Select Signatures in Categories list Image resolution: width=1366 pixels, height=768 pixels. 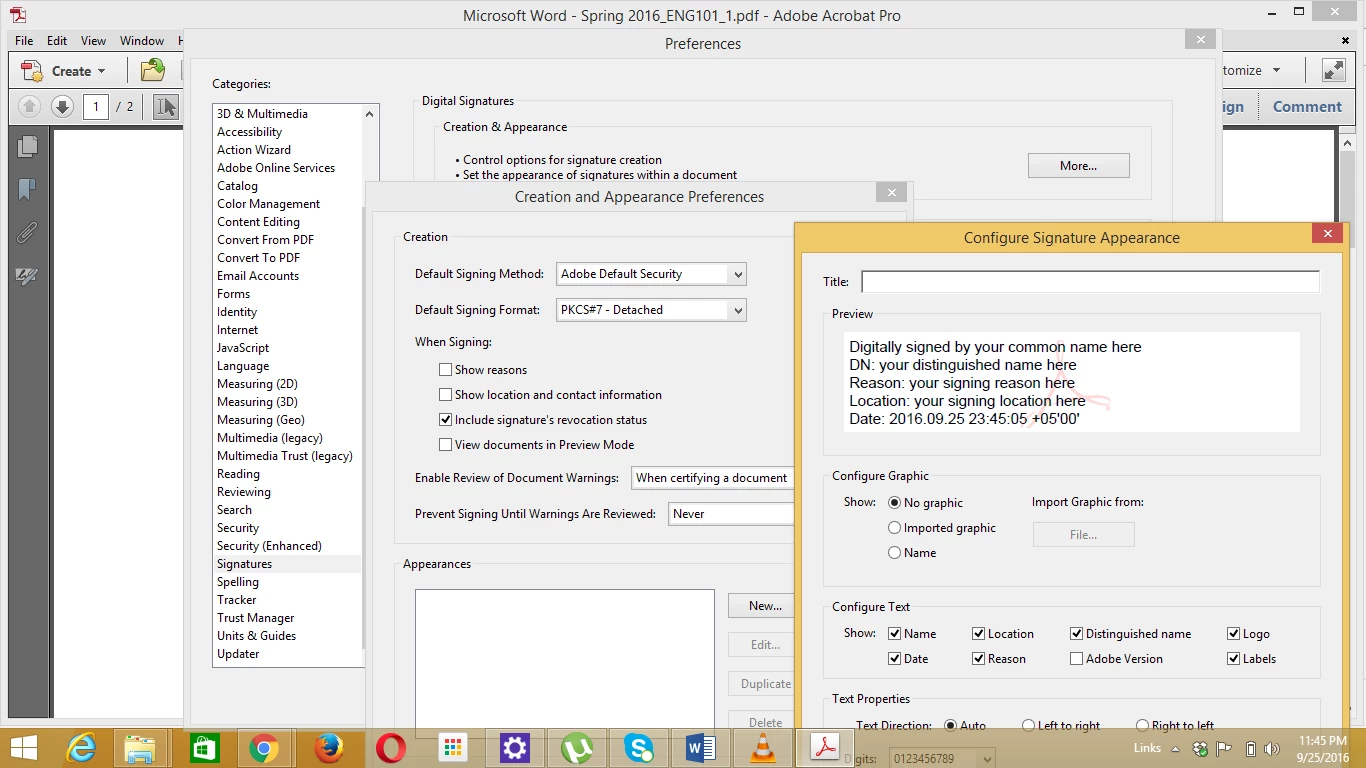(x=288, y=564)
